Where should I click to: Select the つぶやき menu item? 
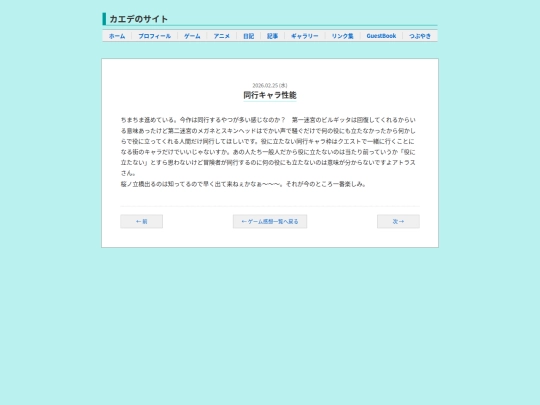[420, 36]
